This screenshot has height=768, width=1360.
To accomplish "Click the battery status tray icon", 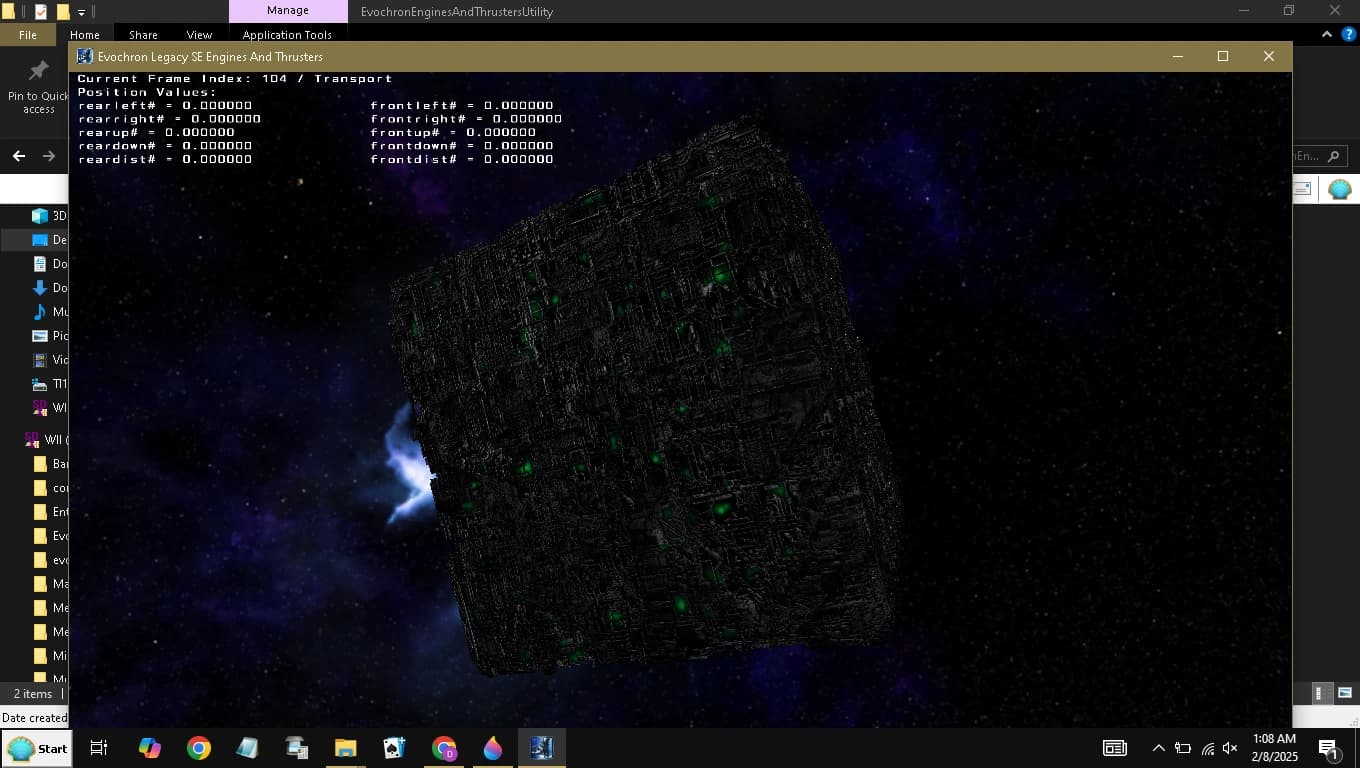I will (x=1183, y=748).
